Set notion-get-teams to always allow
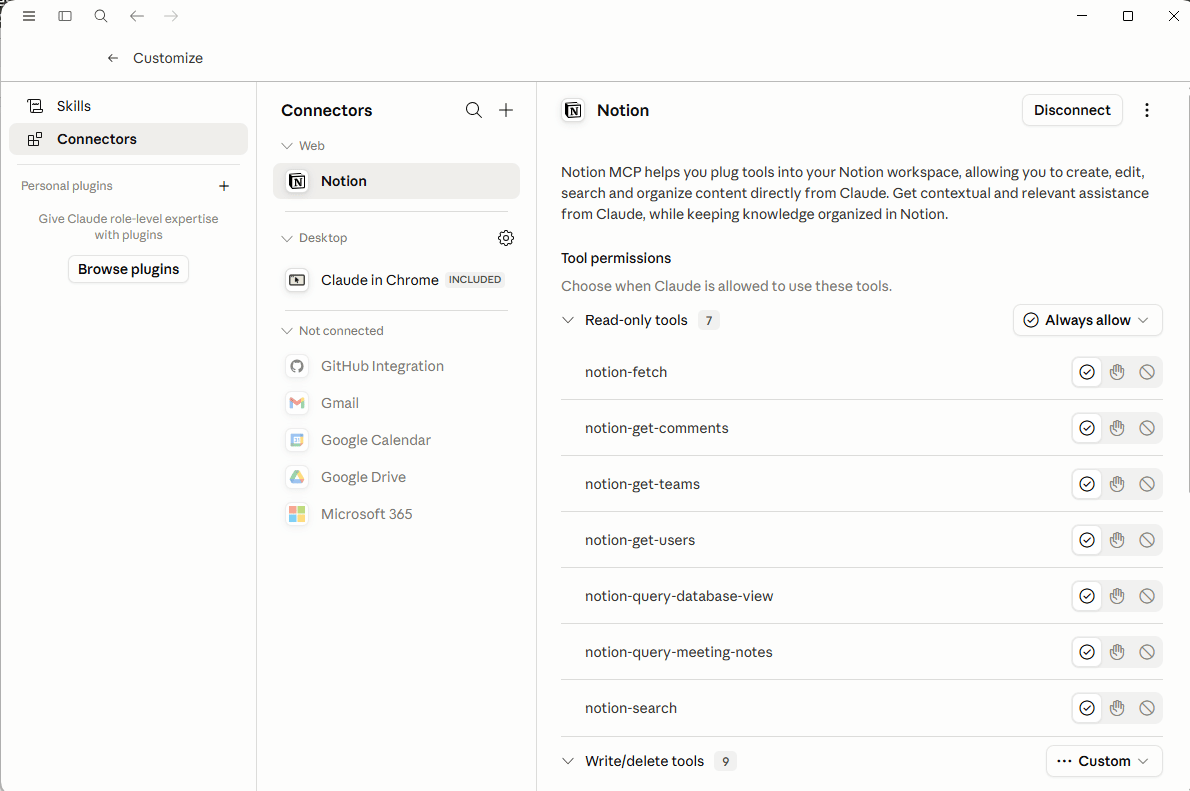 (x=1087, y=484)
